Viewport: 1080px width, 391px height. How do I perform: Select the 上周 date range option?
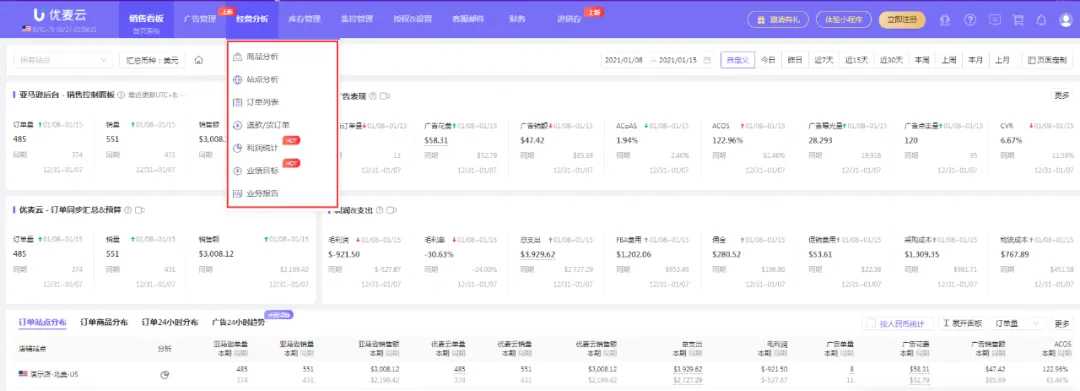click(948, 60)
